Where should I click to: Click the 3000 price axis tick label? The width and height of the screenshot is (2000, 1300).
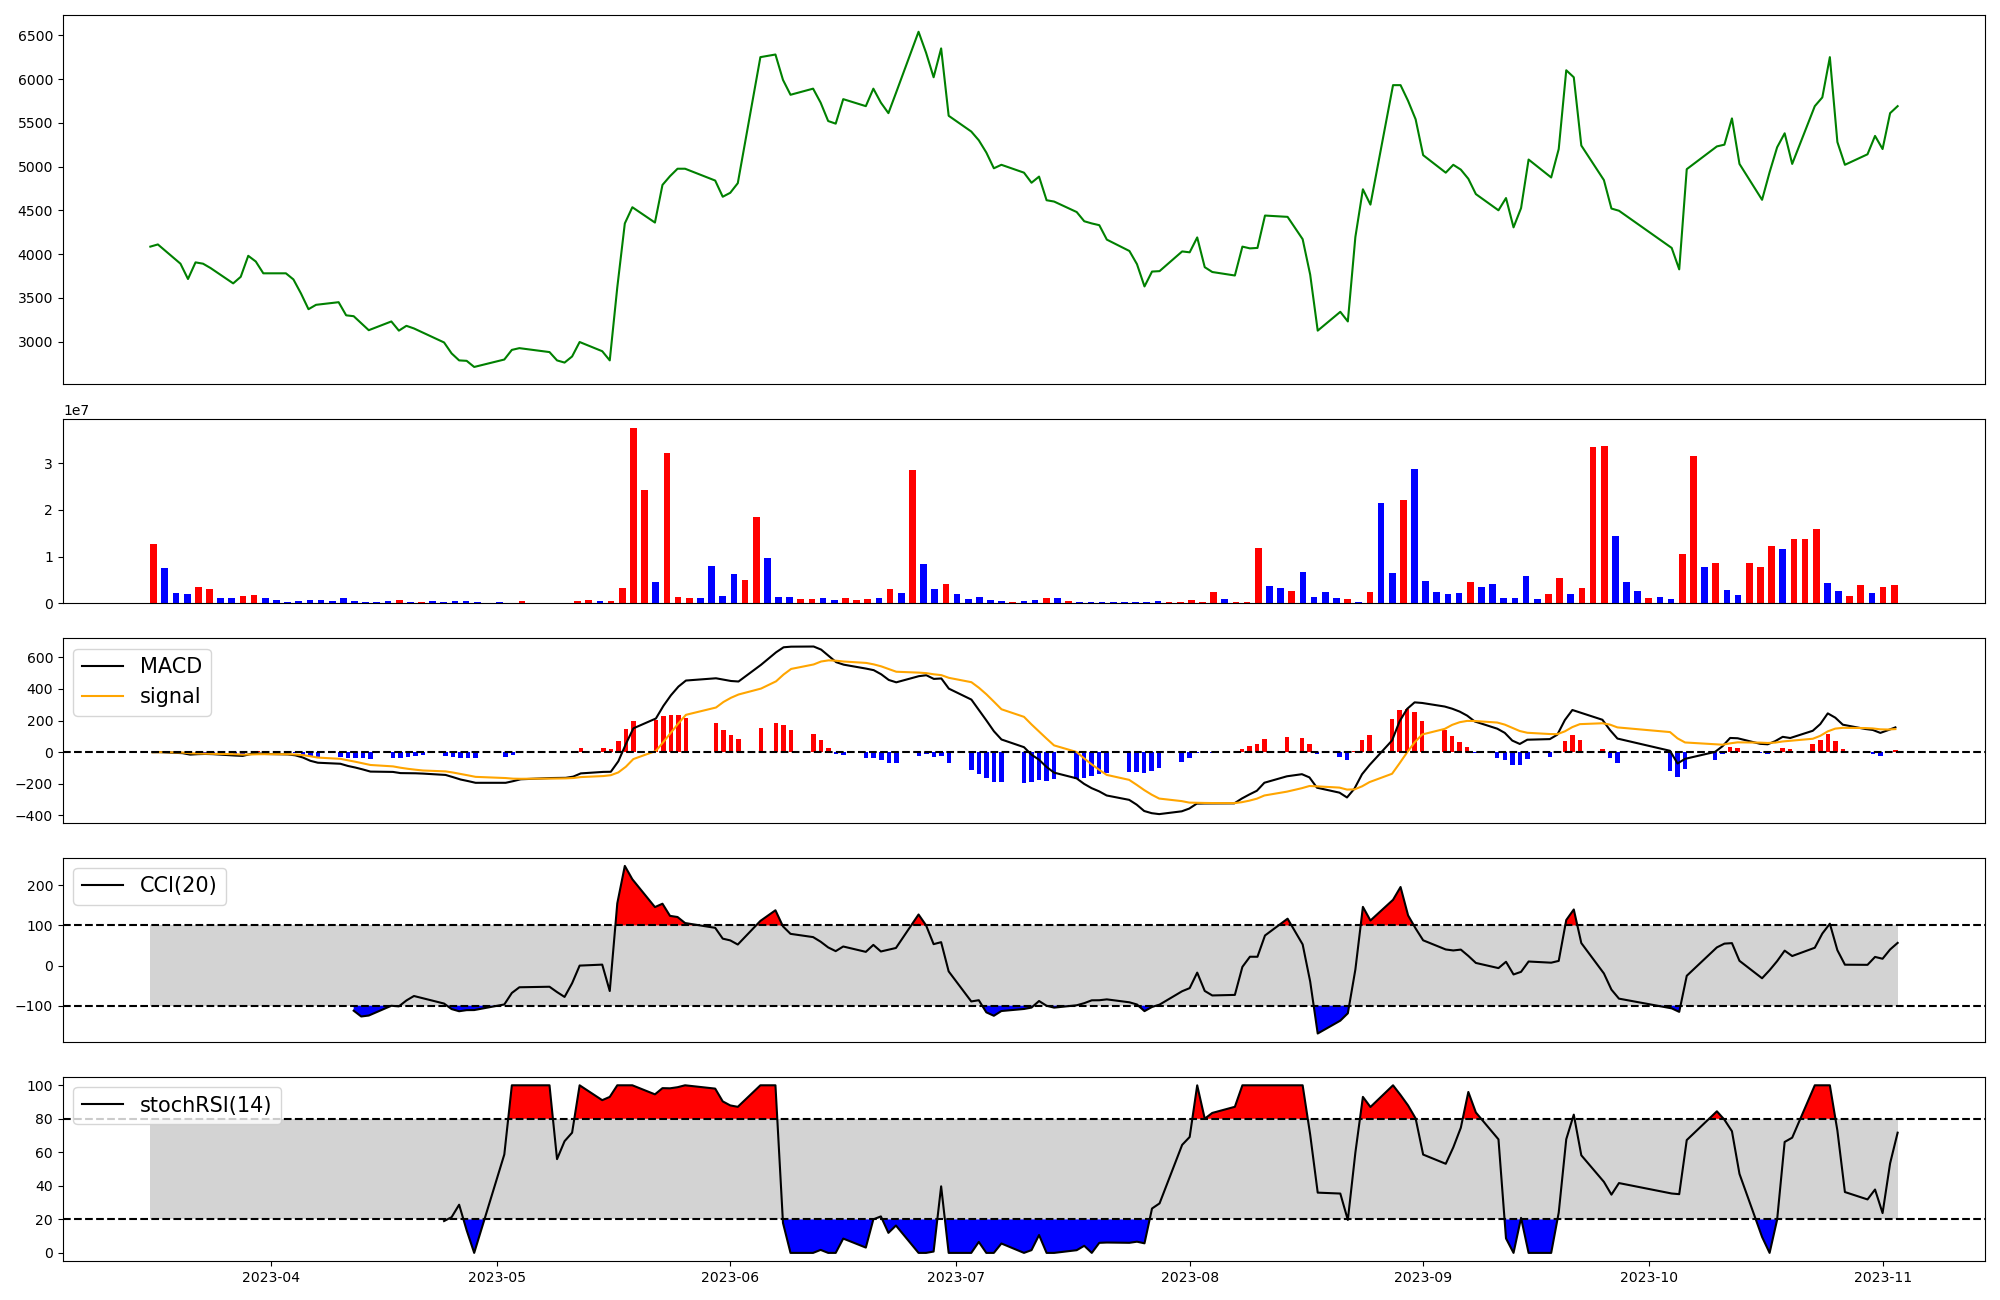point(36,342)
